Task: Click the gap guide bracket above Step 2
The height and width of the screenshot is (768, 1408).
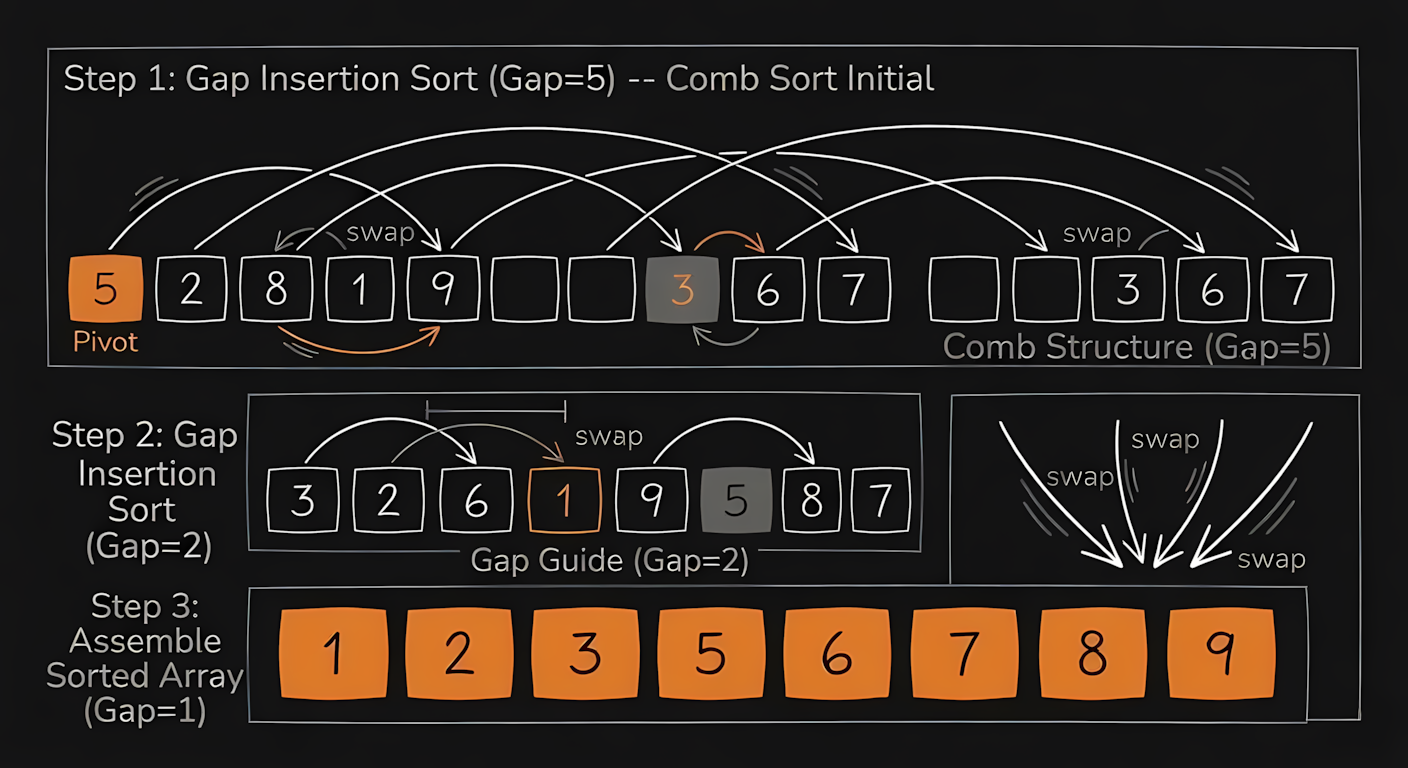Action: [x=496, y=409]
